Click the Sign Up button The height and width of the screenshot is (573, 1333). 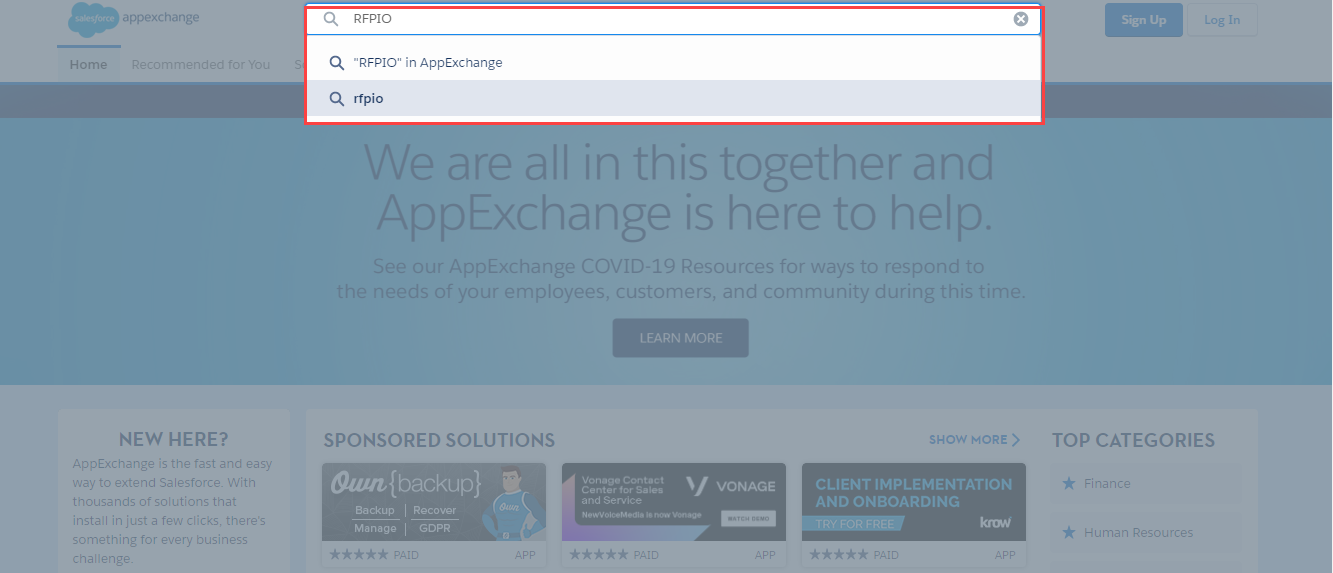1143,20
